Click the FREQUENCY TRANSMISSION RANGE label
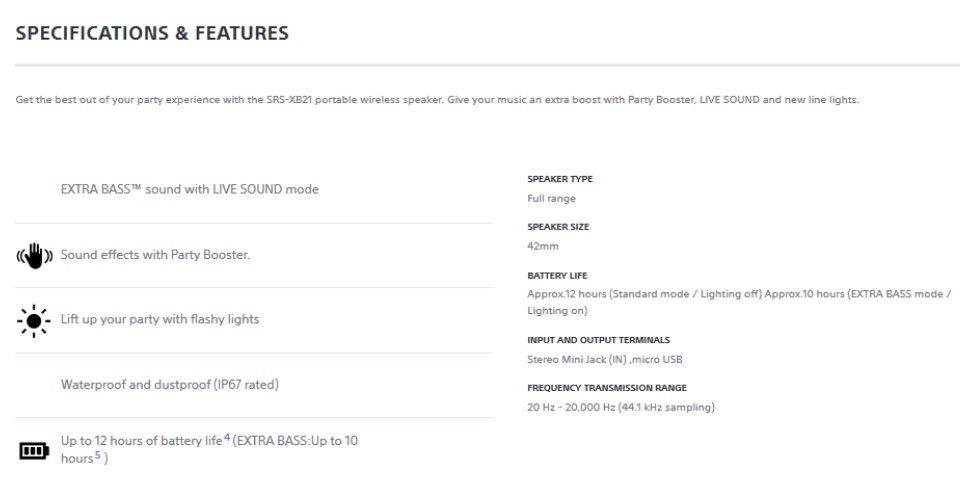 click(607, 388)
